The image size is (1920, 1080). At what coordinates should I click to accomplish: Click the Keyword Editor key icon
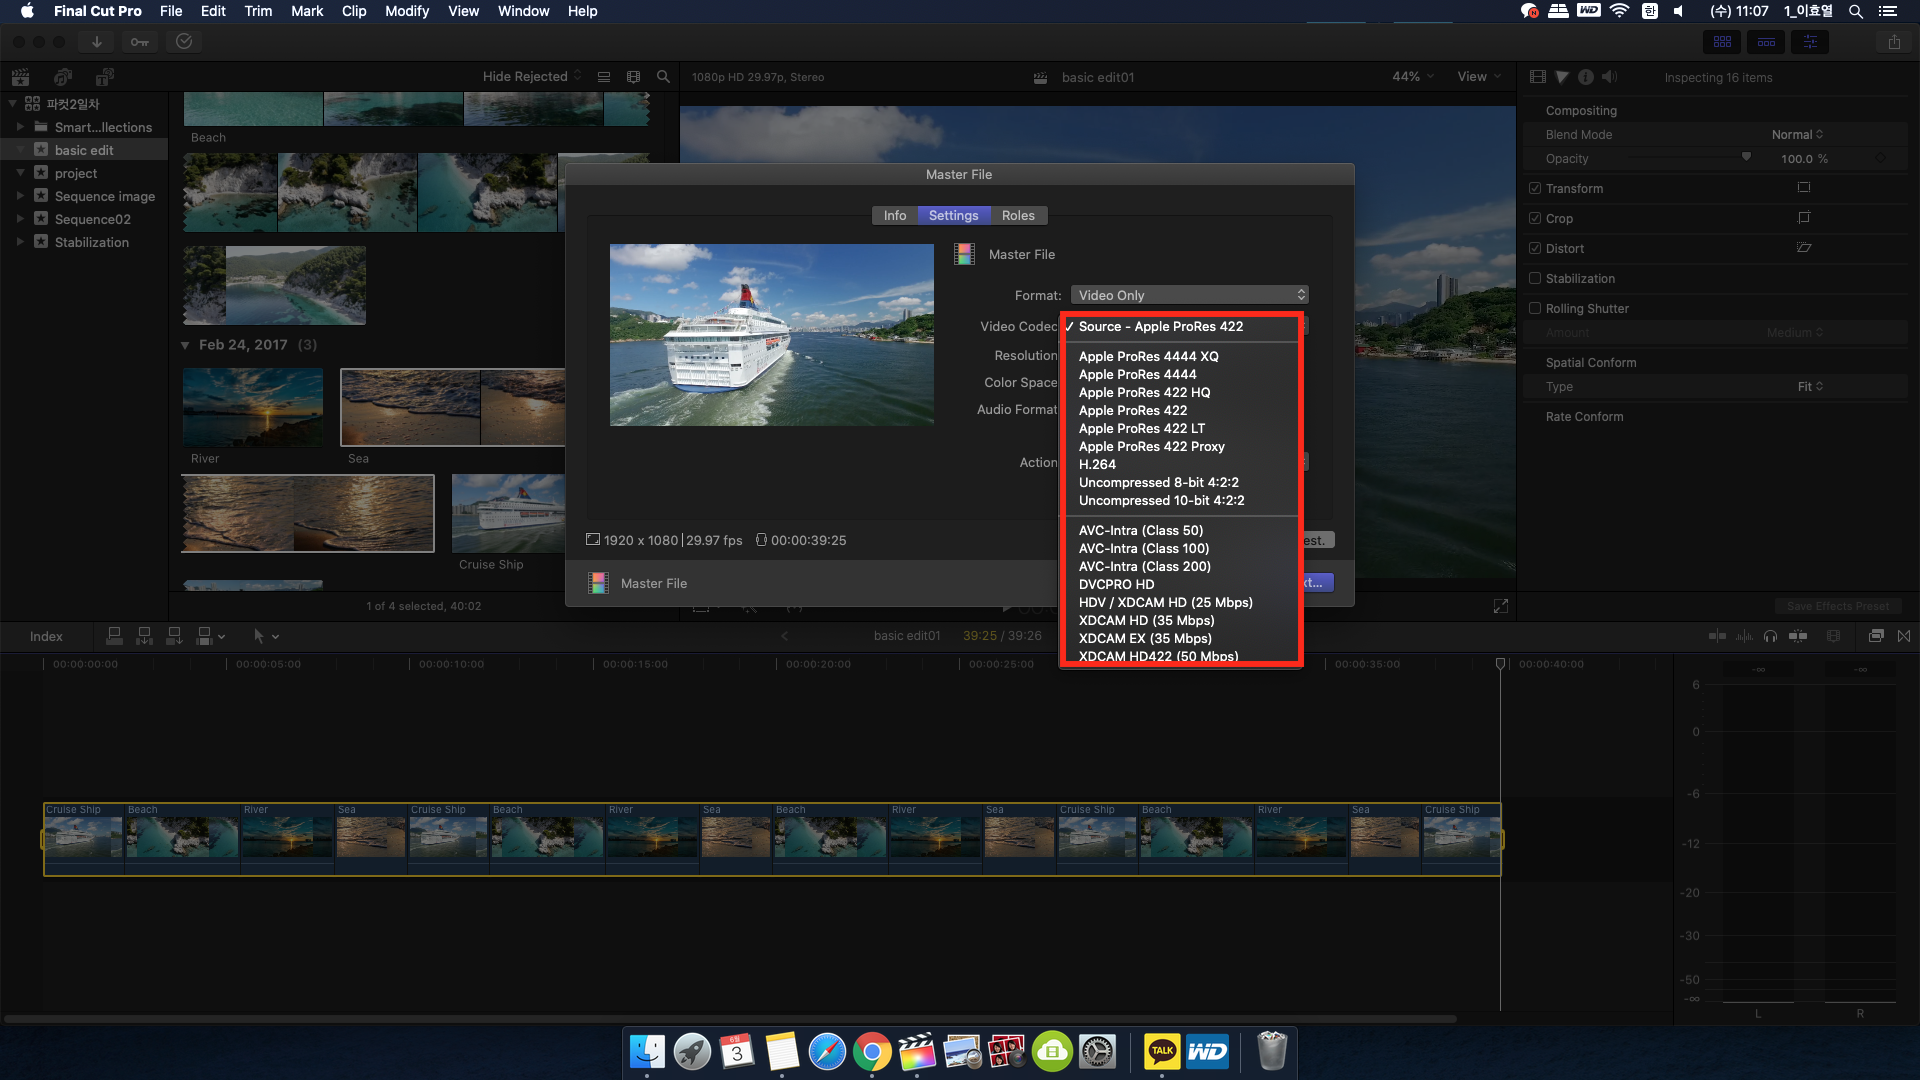(140, 42)
